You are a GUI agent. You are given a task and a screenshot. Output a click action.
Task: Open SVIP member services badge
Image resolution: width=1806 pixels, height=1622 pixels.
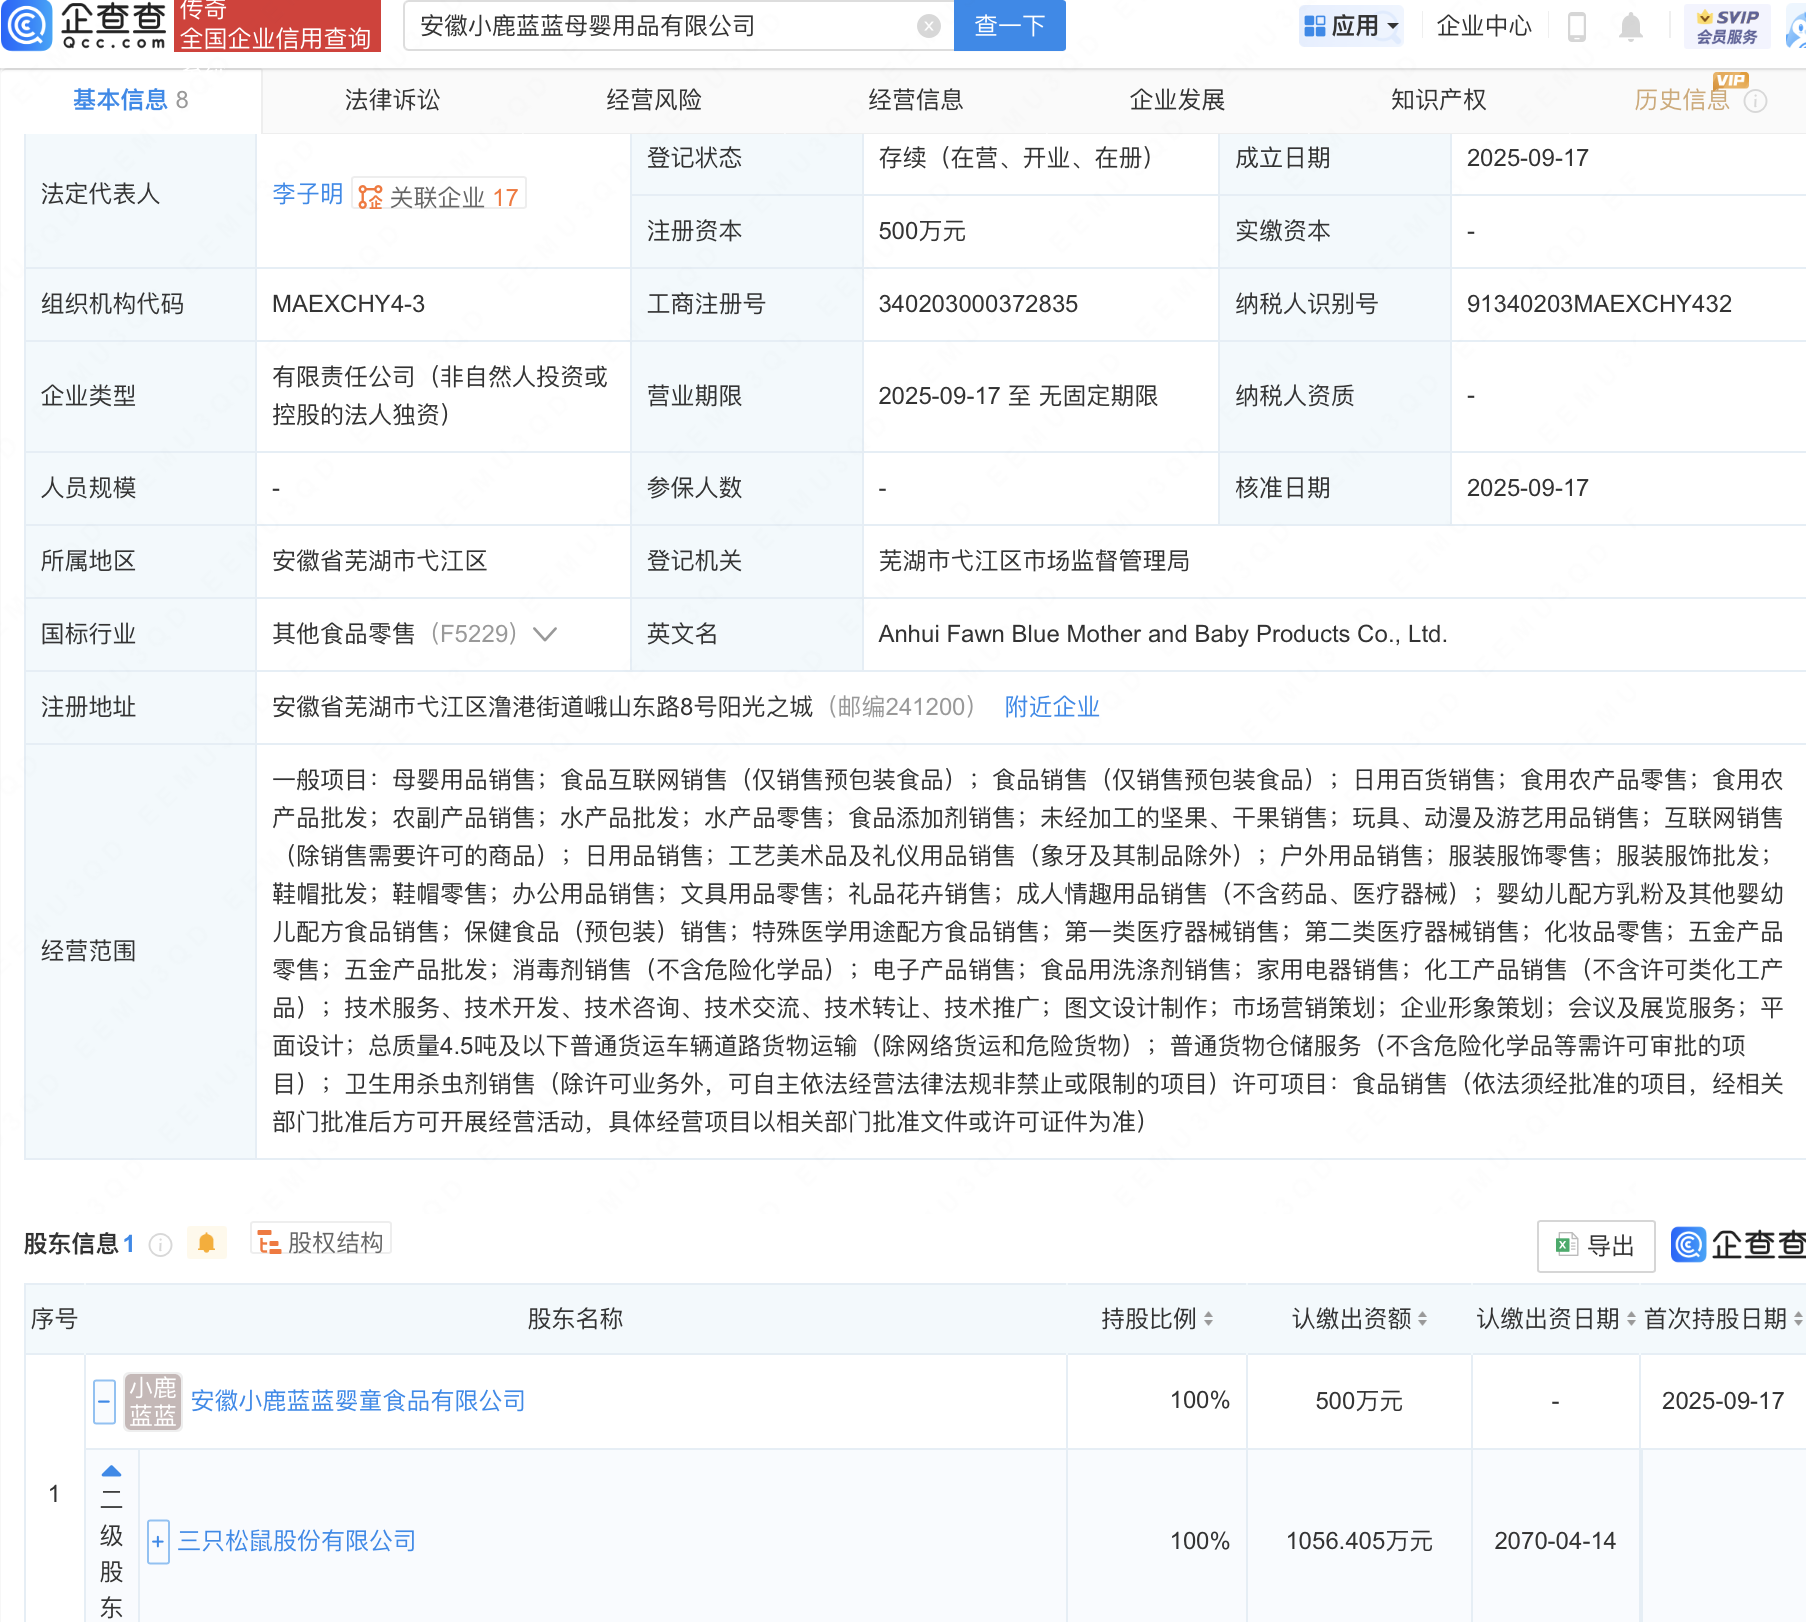point(1727,26)
